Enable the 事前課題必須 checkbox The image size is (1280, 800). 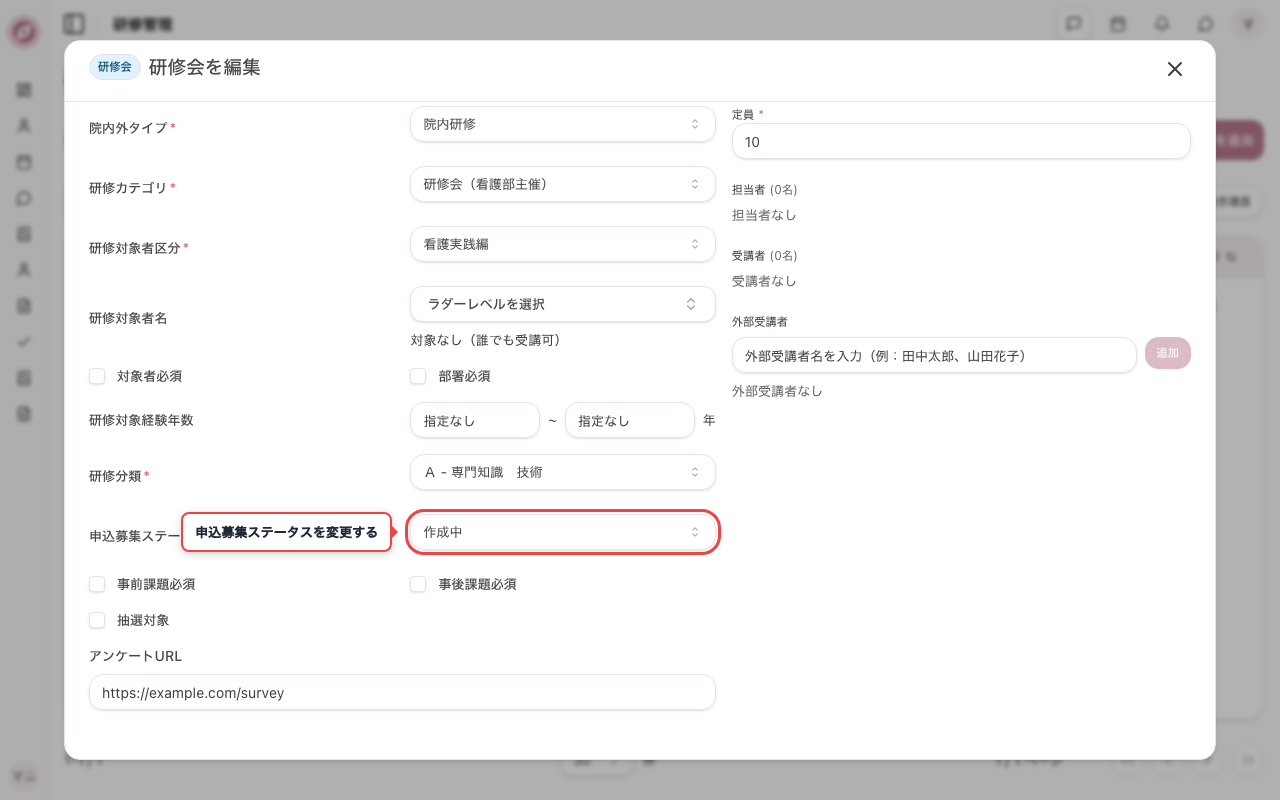97,584
